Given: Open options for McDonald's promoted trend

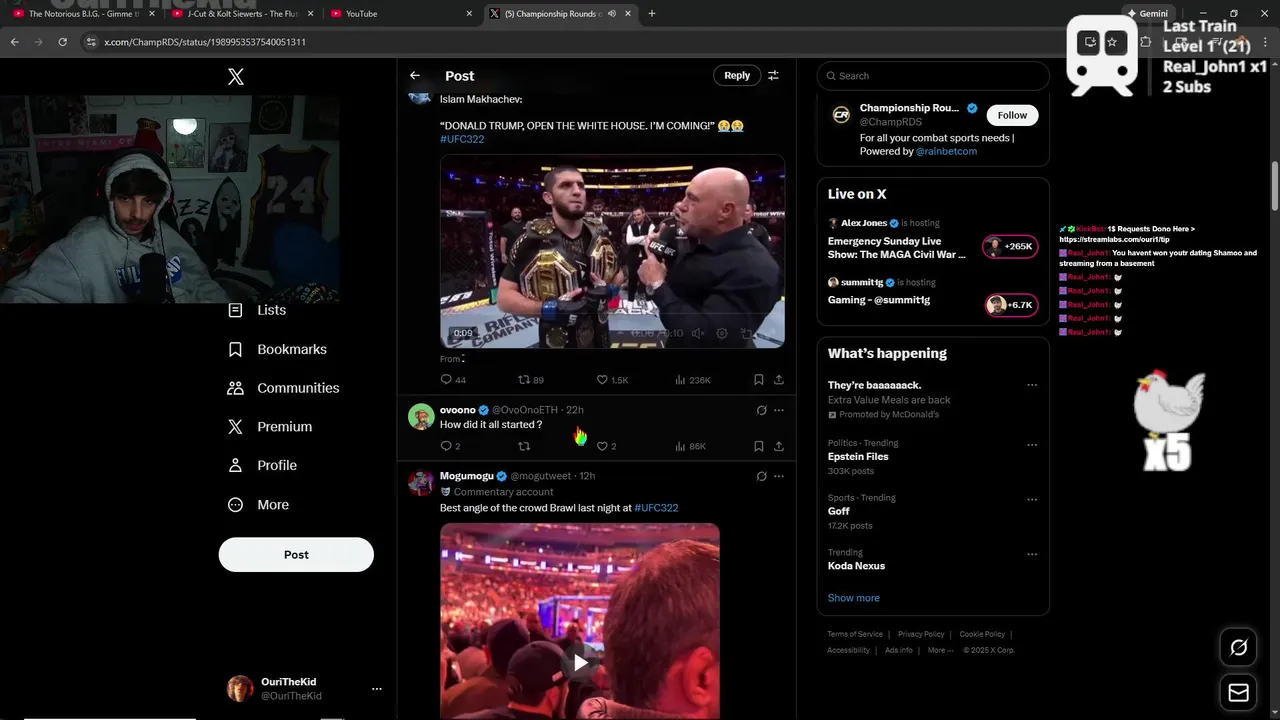Looking at the screenshot, I should pyautogui.click(x=1032, y=385).
